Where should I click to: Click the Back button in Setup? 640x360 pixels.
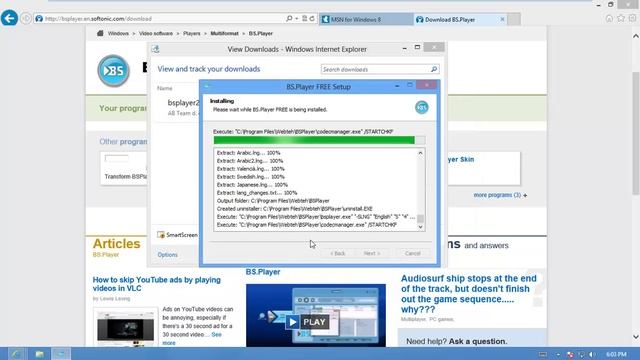[338, 253]
